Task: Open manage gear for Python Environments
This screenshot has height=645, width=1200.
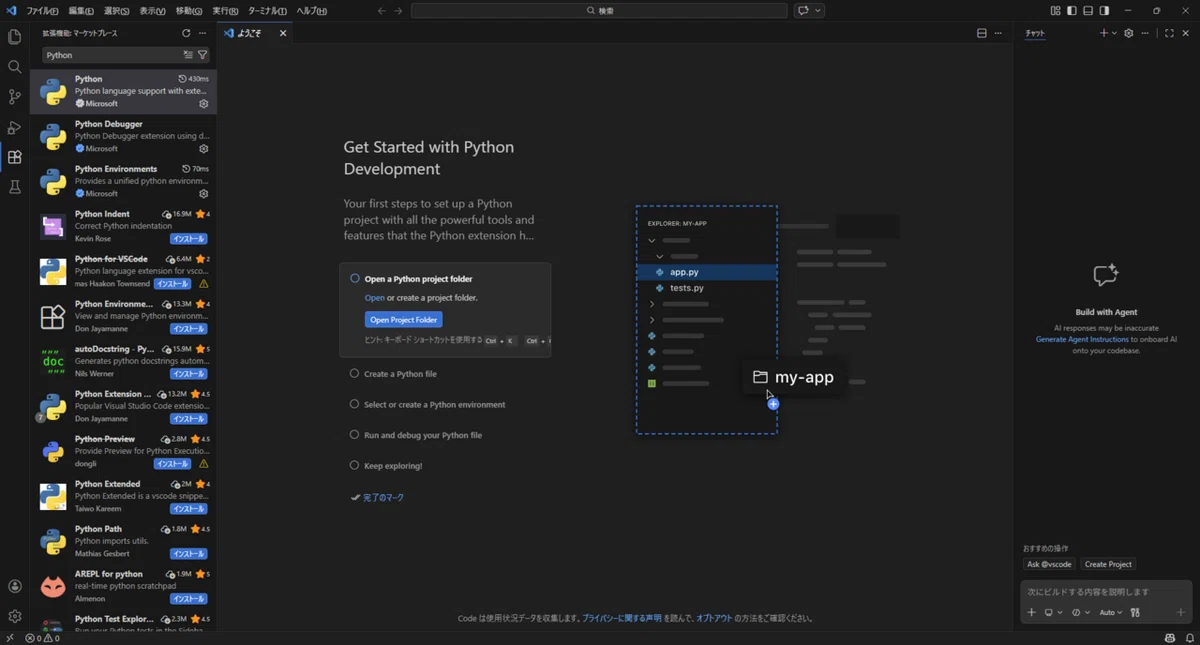Action: click(203, 194)
